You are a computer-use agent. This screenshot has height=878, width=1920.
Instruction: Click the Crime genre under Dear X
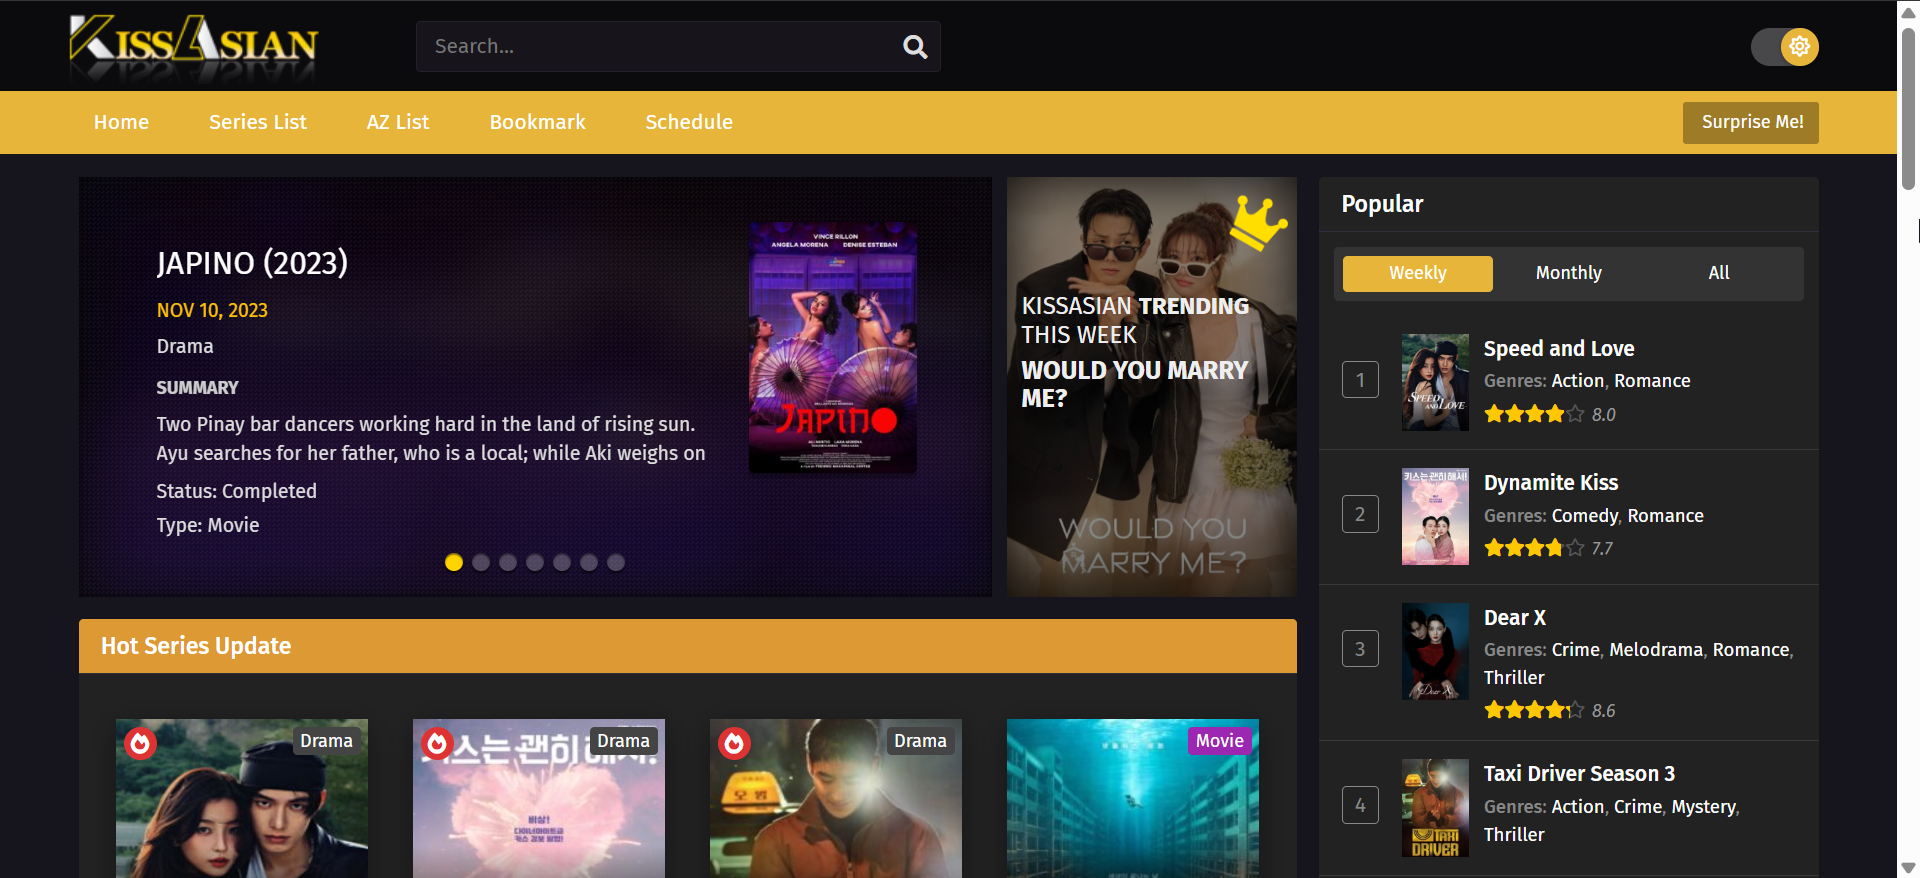[1576, 650]
